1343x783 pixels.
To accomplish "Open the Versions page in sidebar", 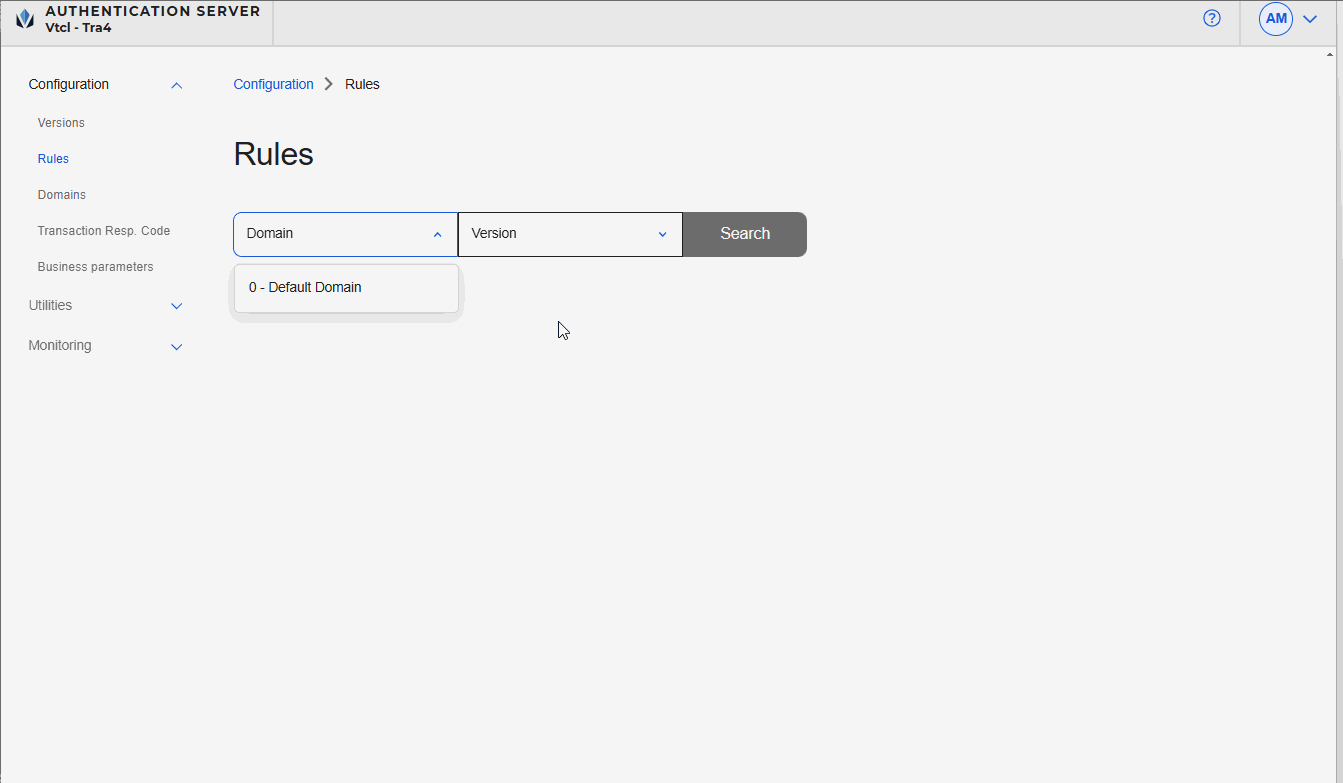I will tap(61, 123).
